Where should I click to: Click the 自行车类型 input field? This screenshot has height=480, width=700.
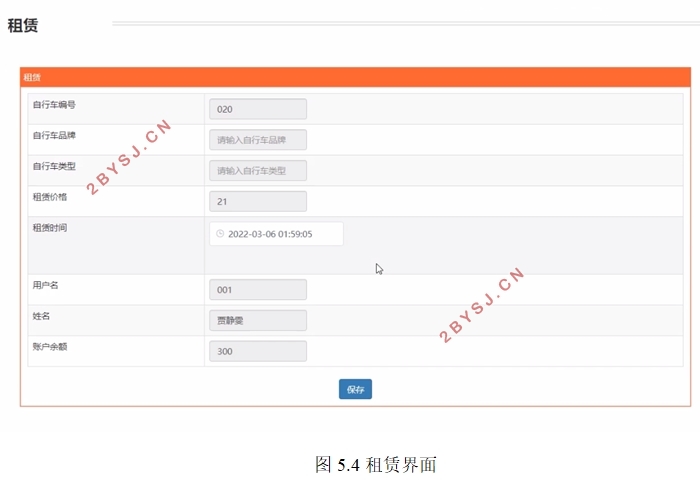pyautogui.click(x=258, y=171)
